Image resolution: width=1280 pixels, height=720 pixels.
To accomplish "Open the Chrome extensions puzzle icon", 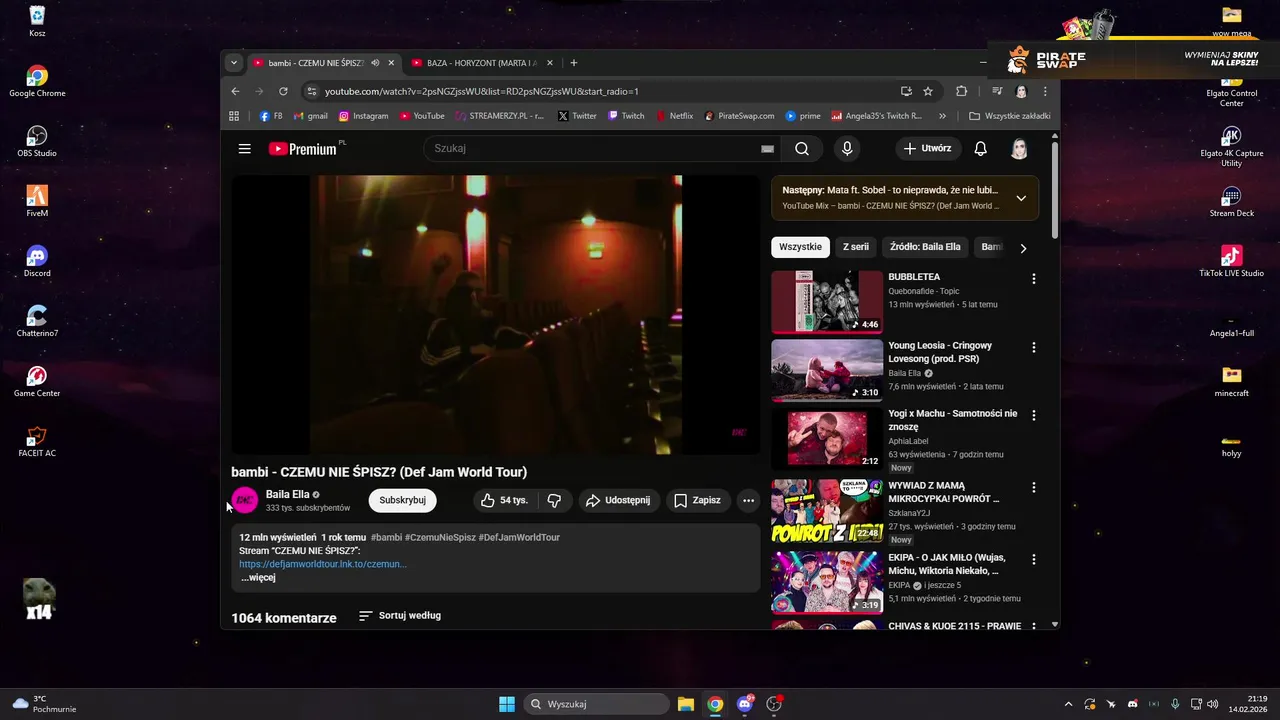I will tap(962, 91).
